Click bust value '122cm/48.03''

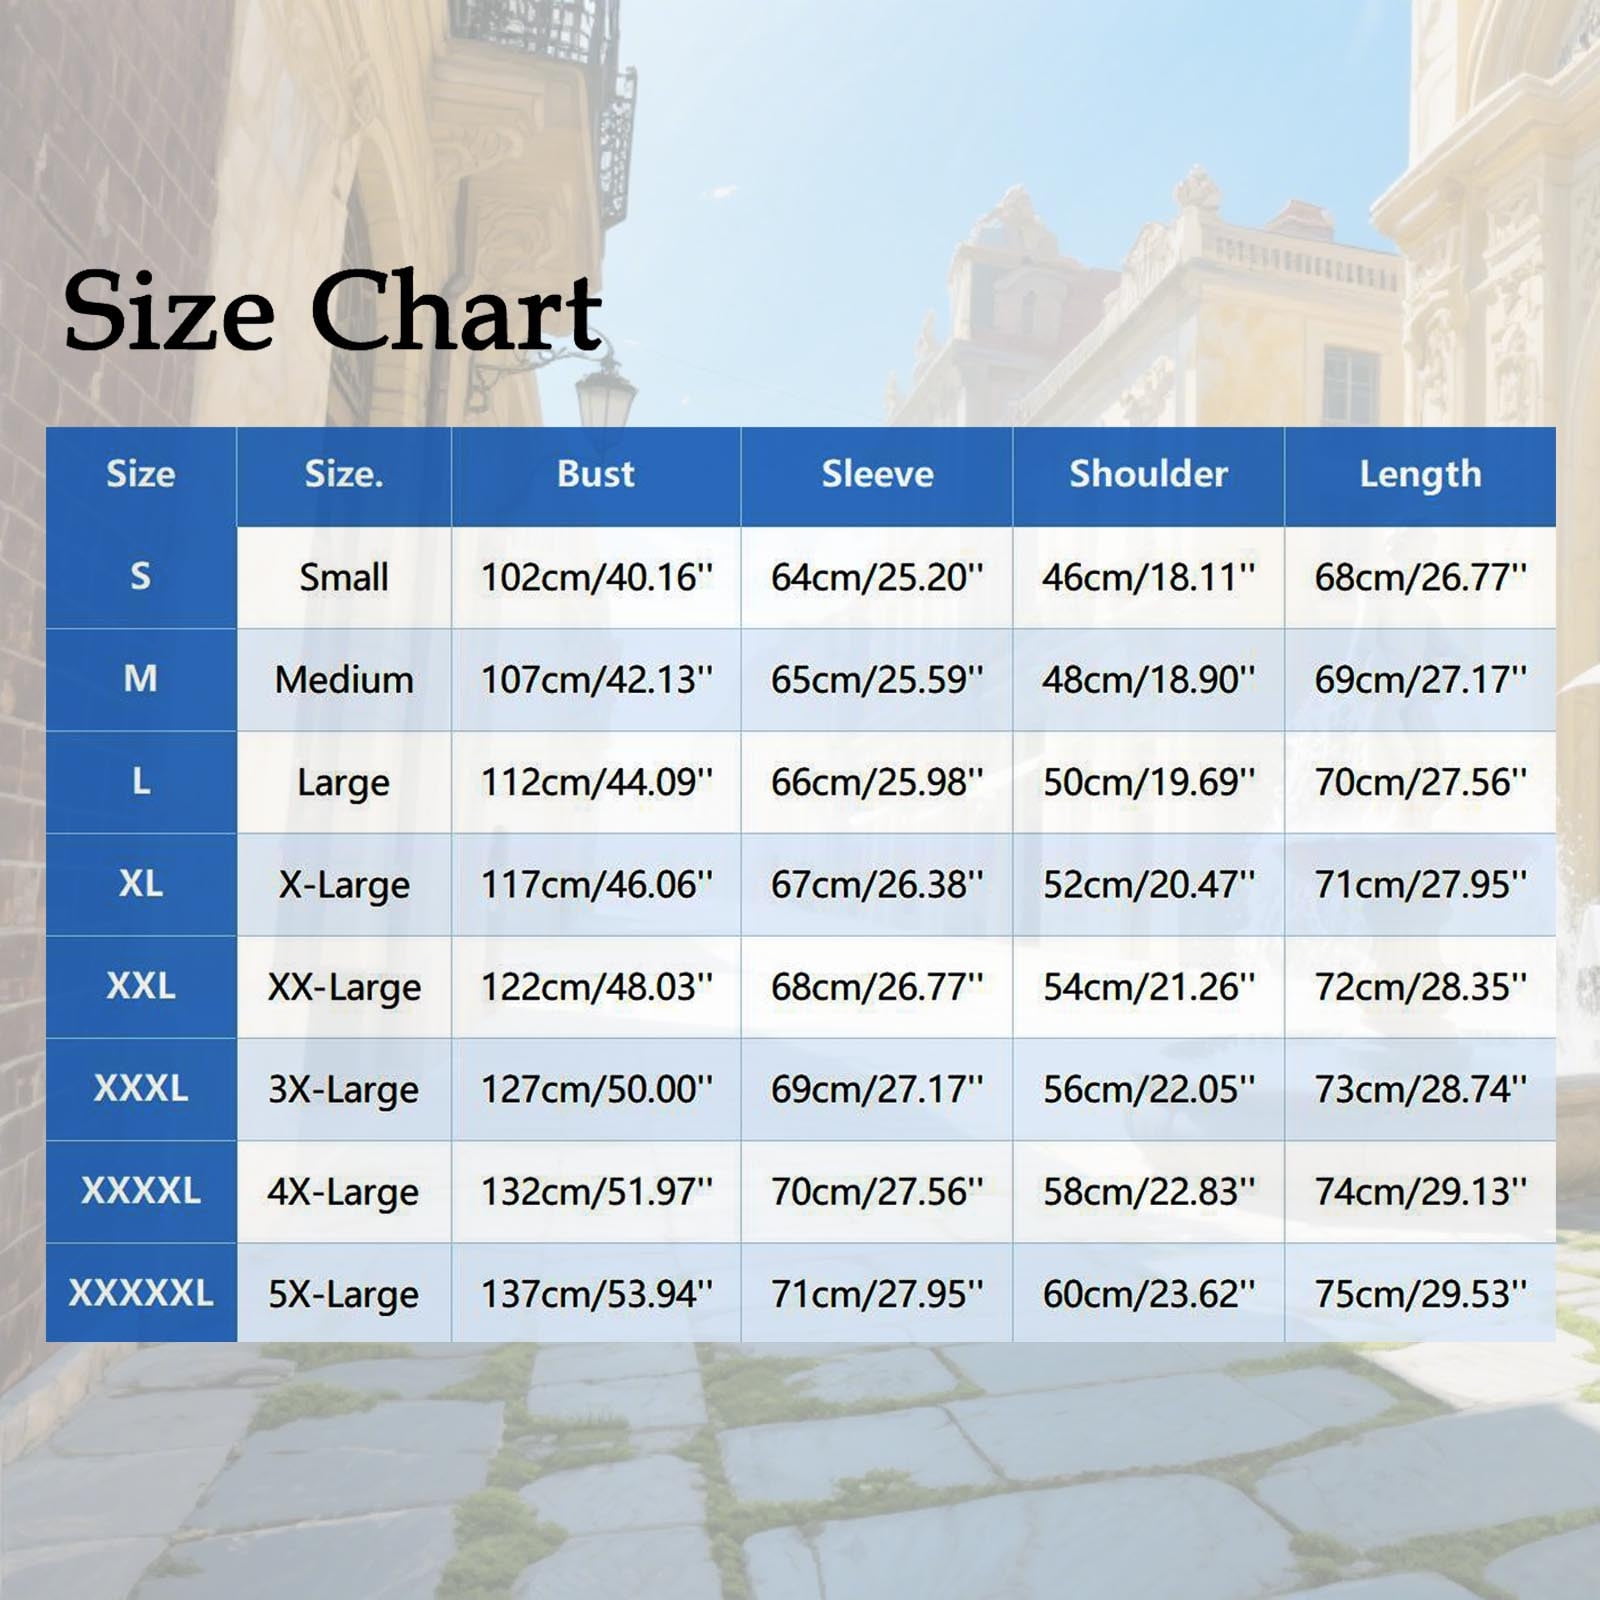pyautogui.click(x=597, y=987)
